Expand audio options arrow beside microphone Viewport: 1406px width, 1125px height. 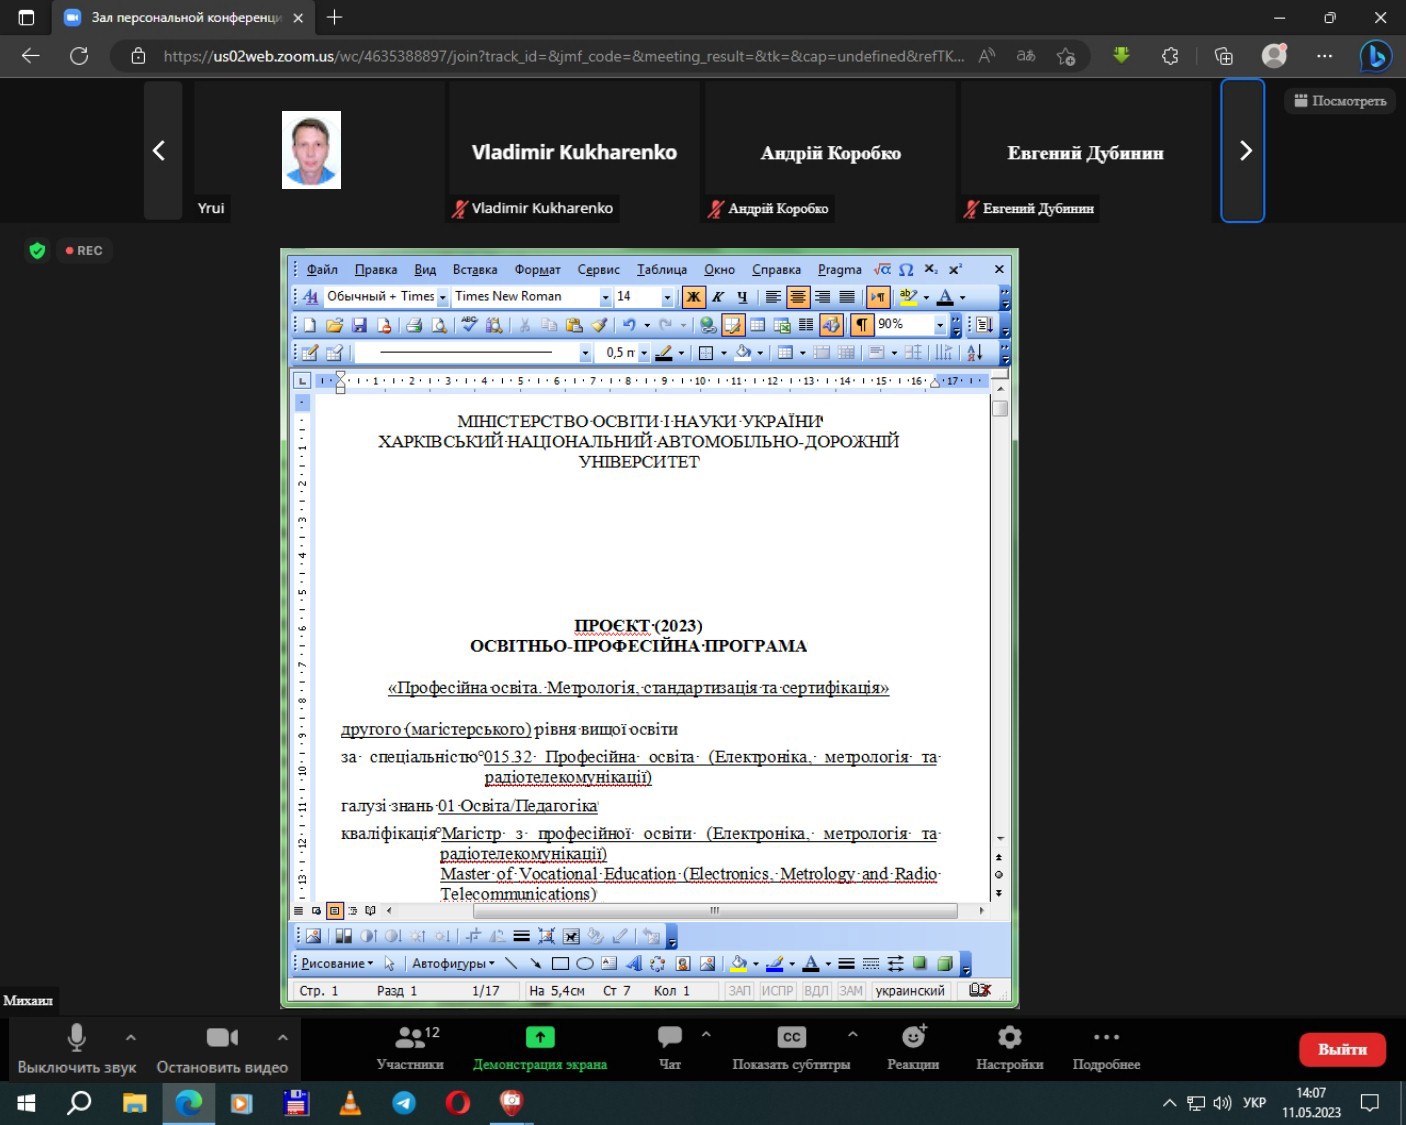click(131, 1037)
